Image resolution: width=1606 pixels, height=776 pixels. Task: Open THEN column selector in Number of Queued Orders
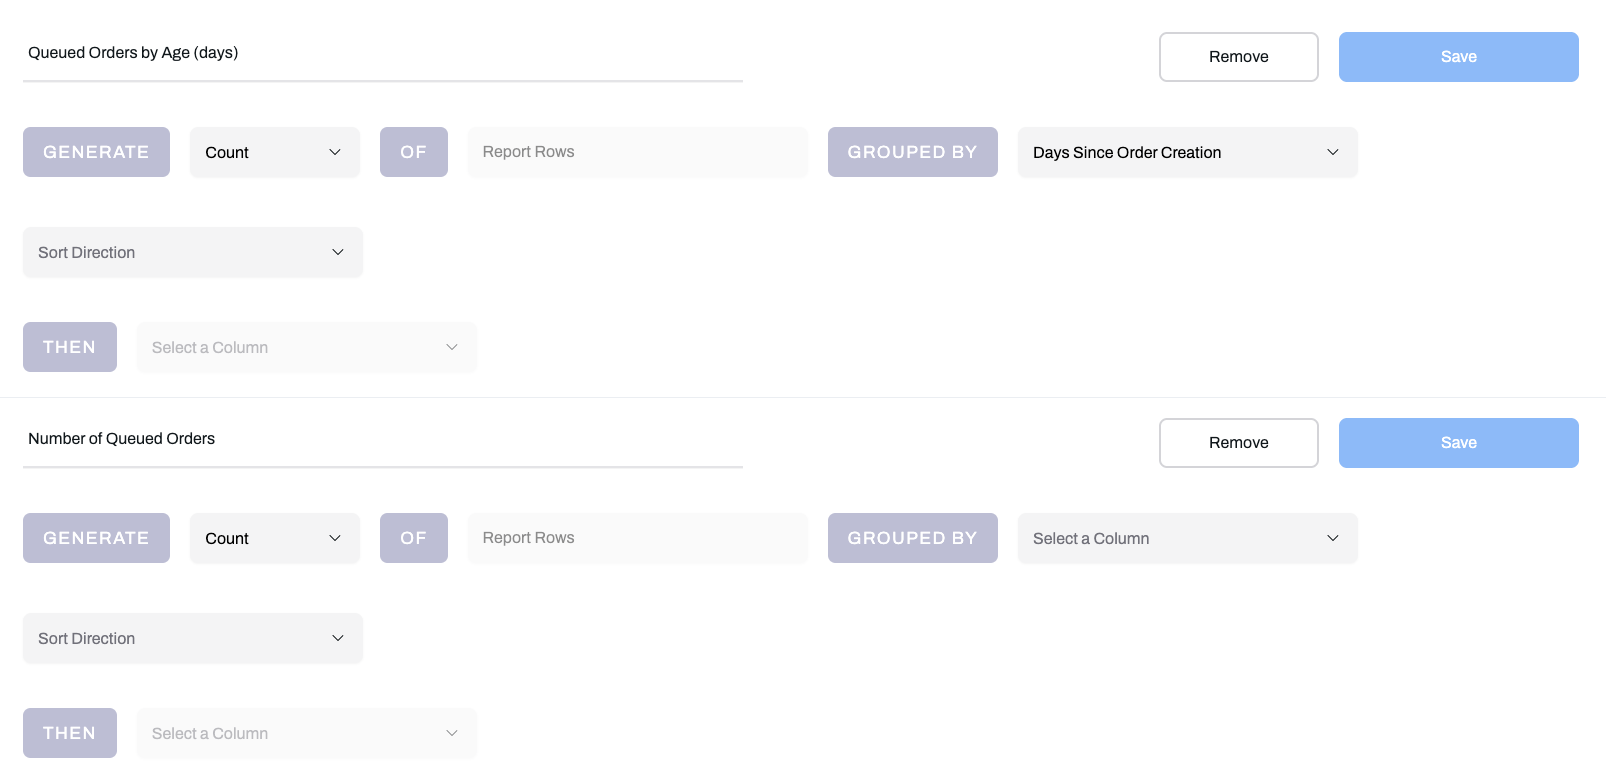[x=306, y=733]
